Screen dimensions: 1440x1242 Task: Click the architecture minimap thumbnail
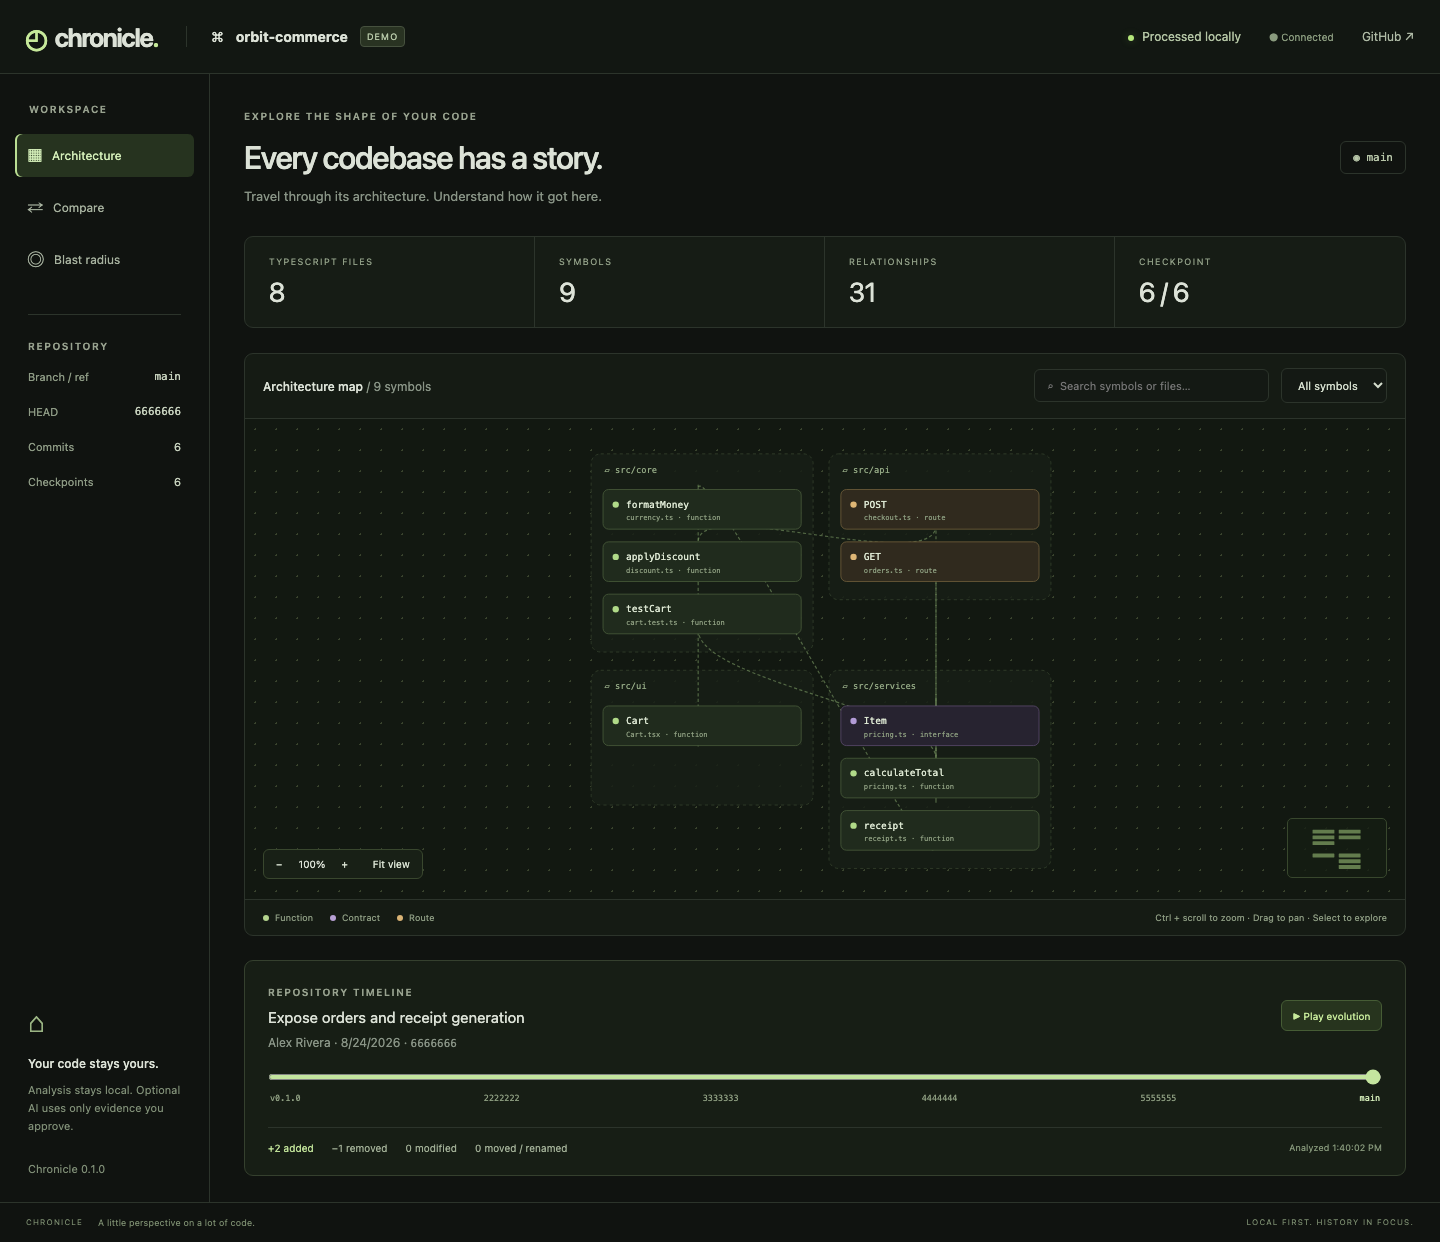coord(1337,848)
